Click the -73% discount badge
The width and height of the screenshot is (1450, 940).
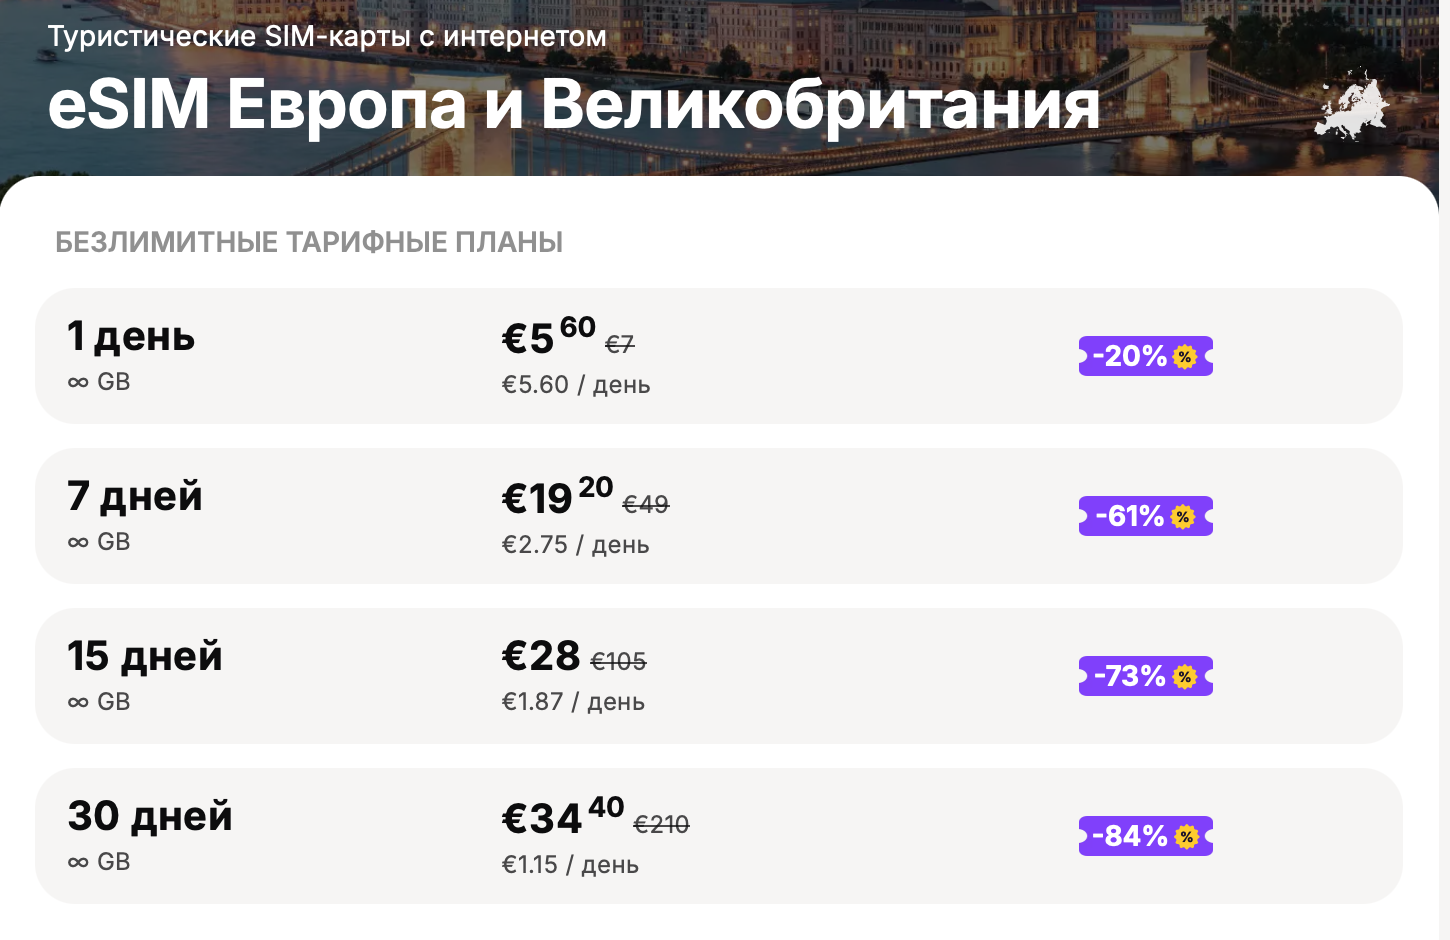coord(1145,676)
